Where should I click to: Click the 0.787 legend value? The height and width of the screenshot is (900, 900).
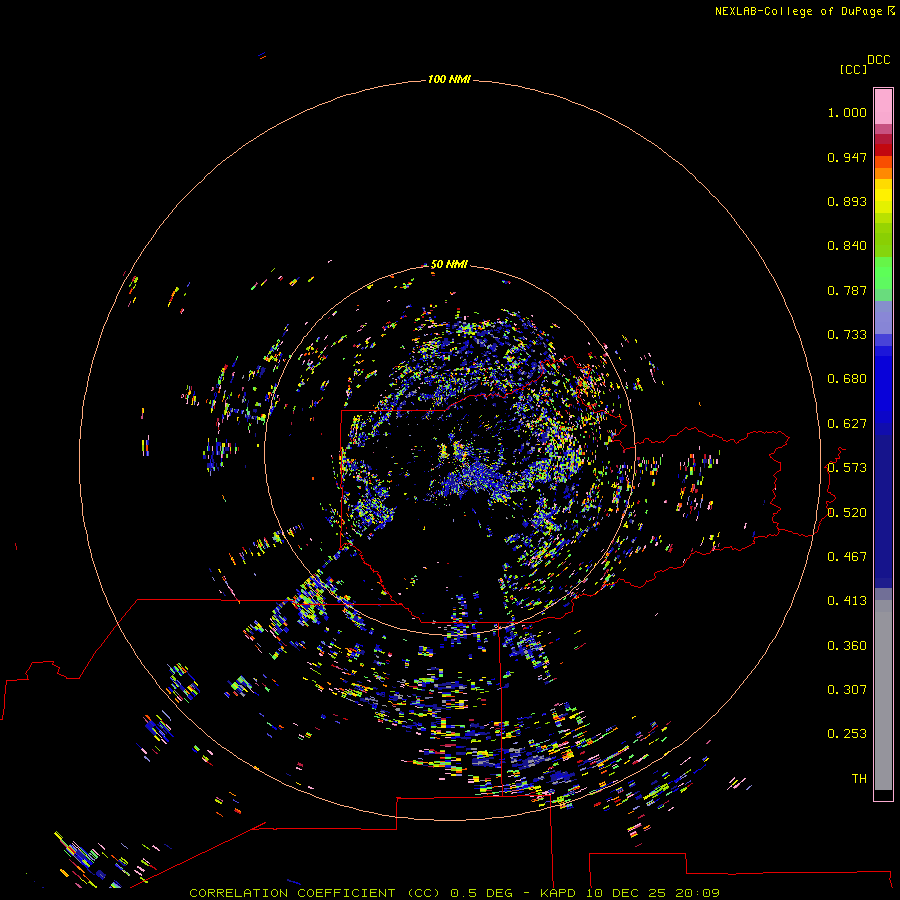pyautogui.click(x=847, y=290)
